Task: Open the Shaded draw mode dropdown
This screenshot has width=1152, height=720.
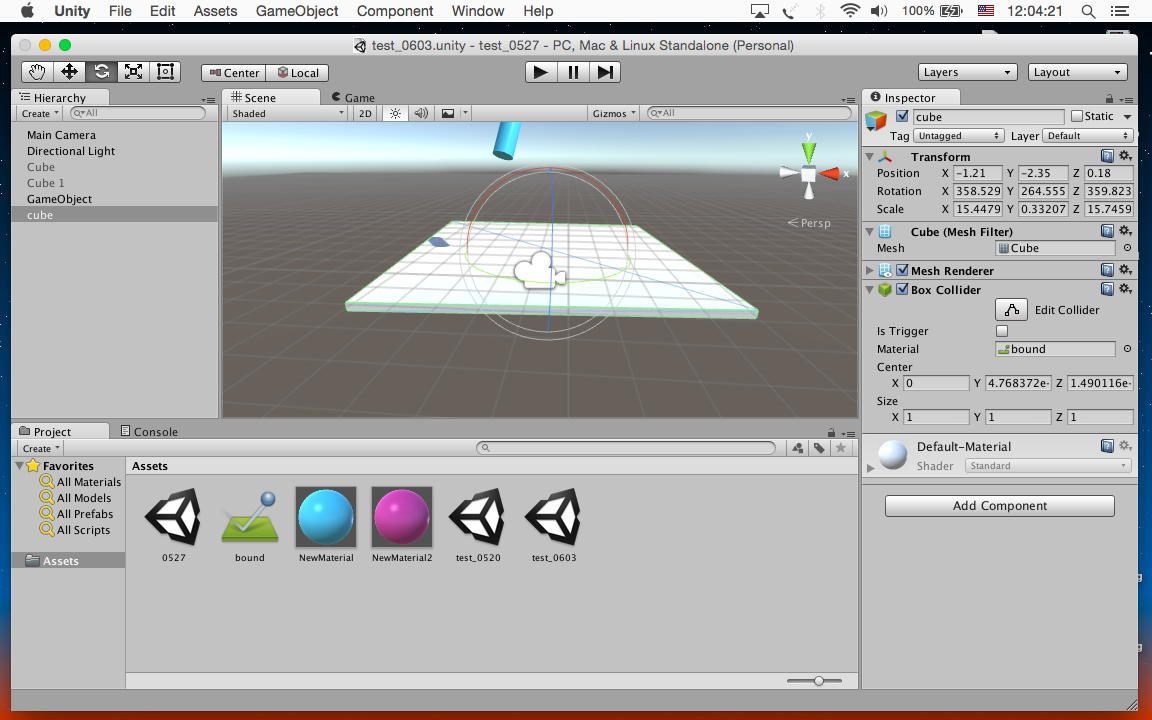Action: [287, 113]
